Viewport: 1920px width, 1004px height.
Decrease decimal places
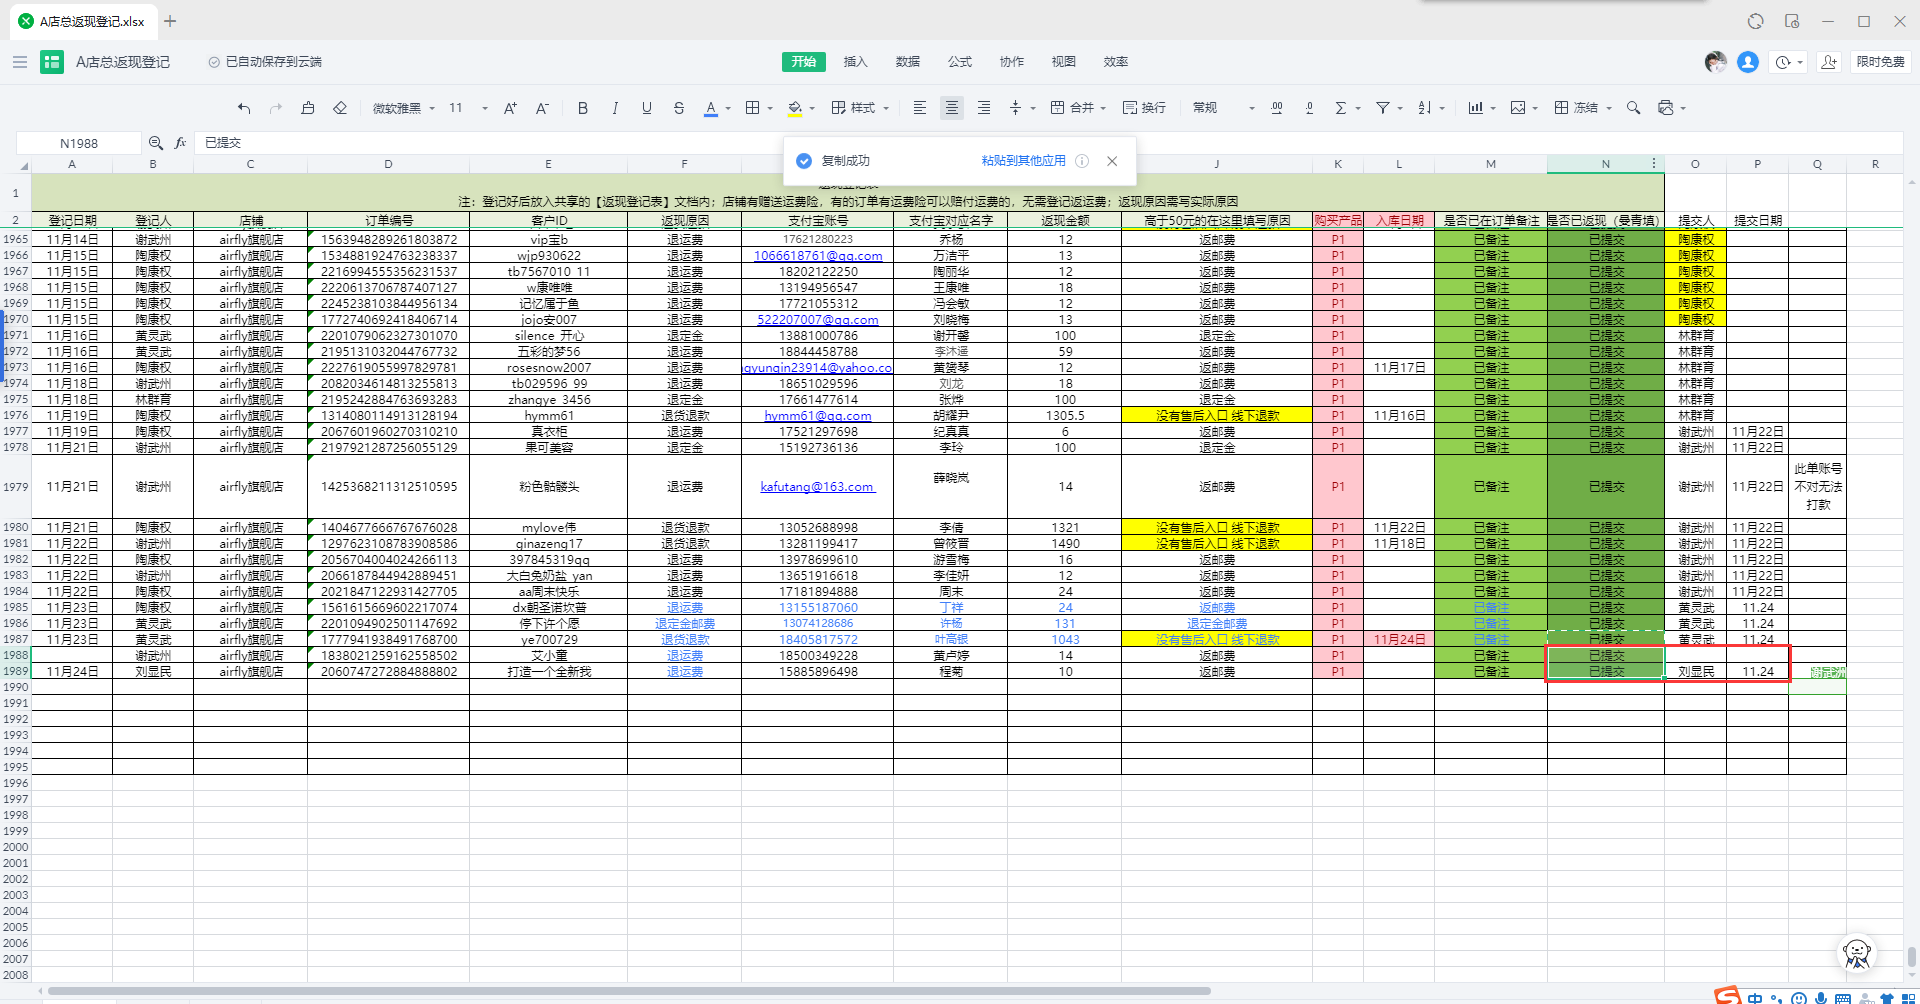[1309, 108]
